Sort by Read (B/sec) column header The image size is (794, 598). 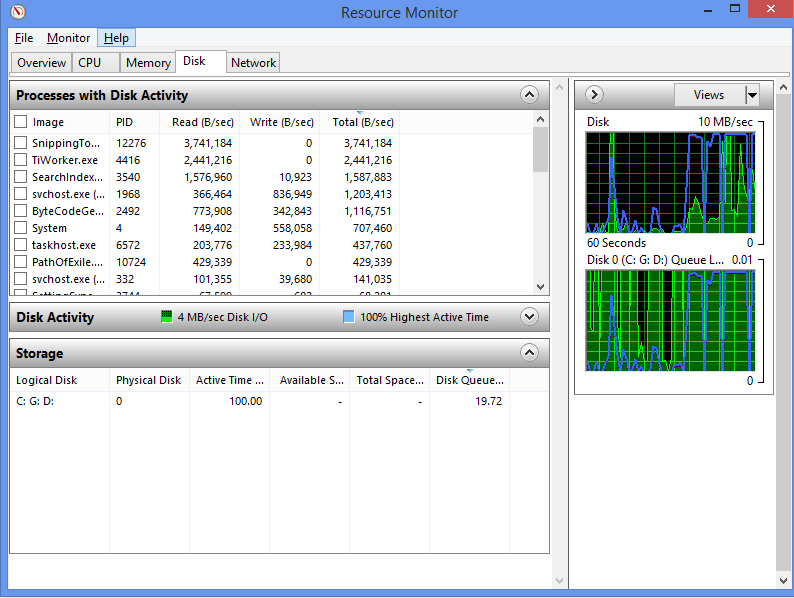point(200,122)
